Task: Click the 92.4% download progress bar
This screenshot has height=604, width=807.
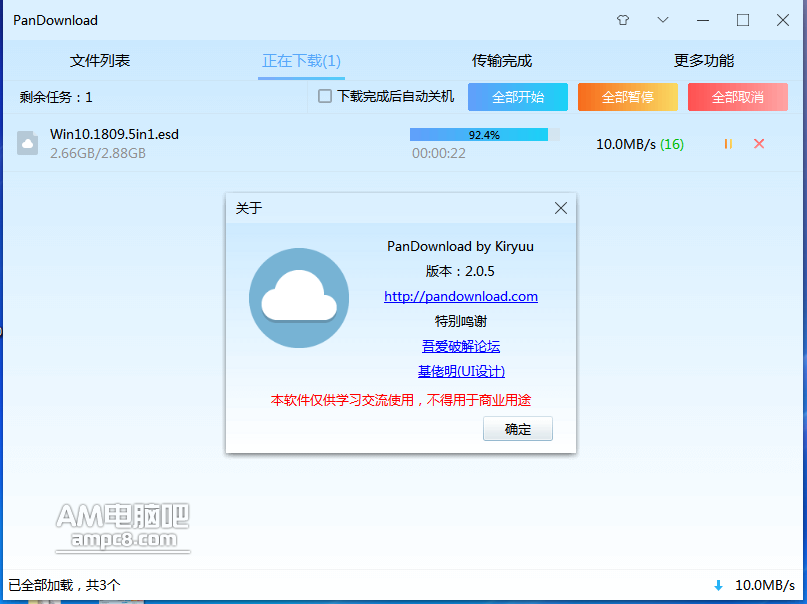Action: [484, 135]
